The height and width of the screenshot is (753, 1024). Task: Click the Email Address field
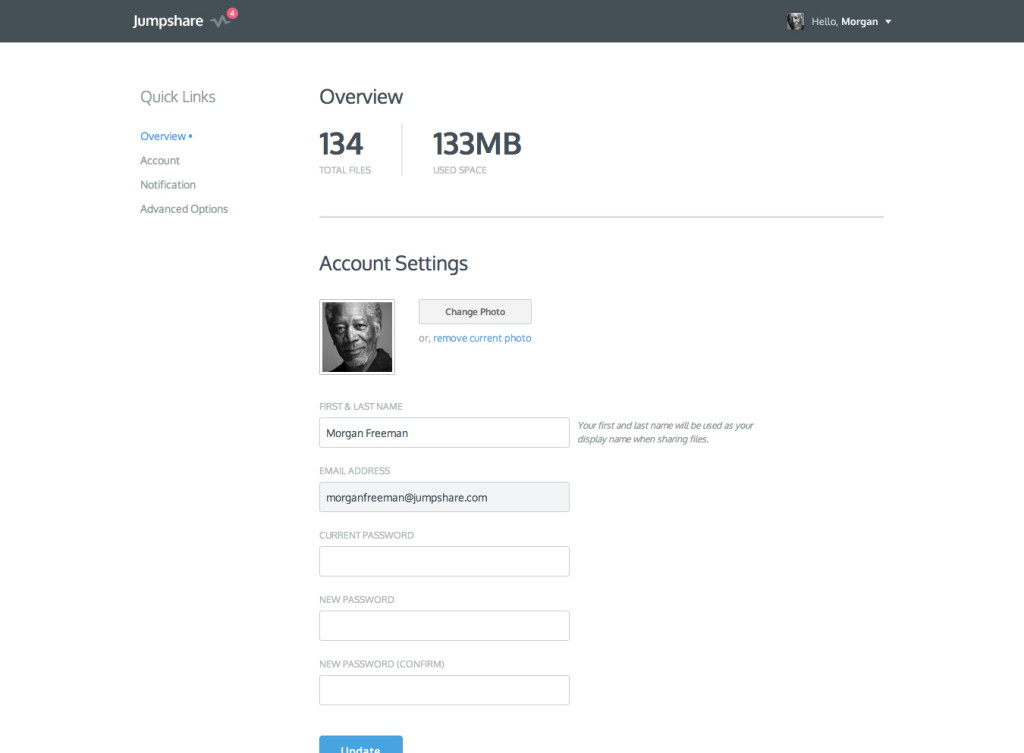click(444, 497)
